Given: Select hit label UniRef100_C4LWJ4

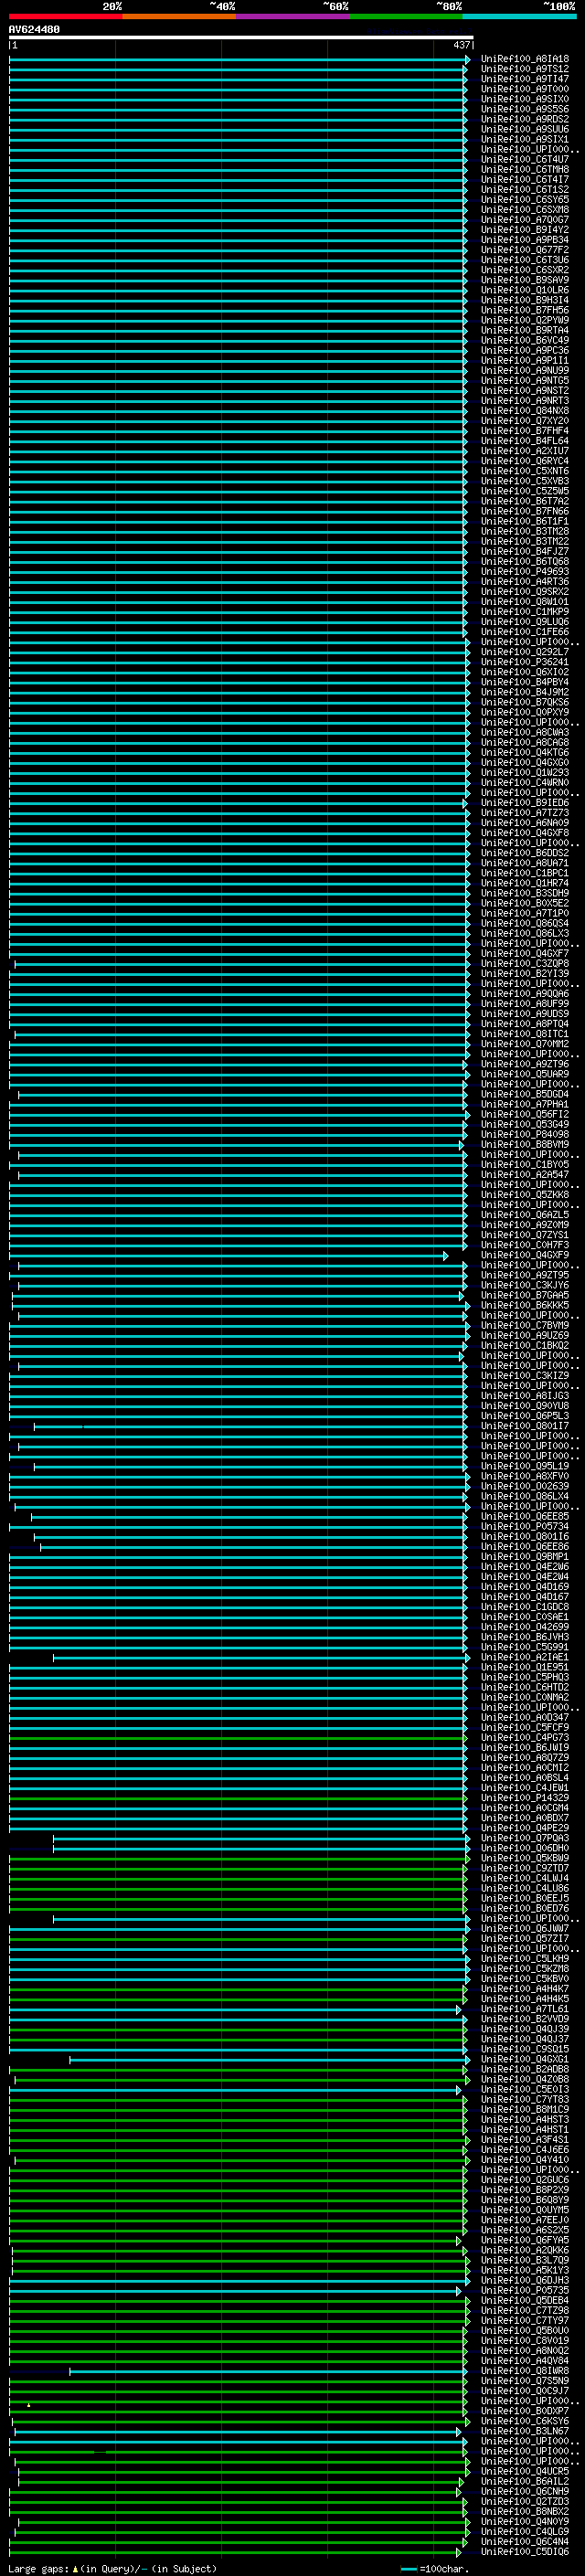Looking at the screenshot, I should pyautogui.click(x=525, y=1878).
